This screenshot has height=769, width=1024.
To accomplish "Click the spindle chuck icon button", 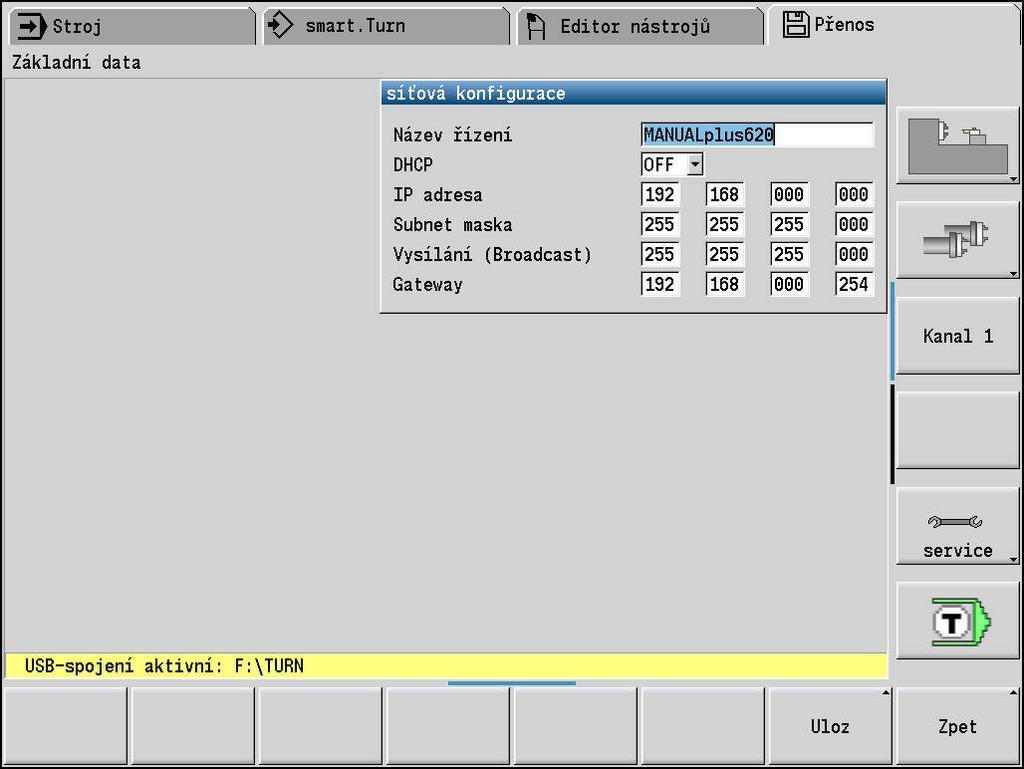I will tap(957, 240).
